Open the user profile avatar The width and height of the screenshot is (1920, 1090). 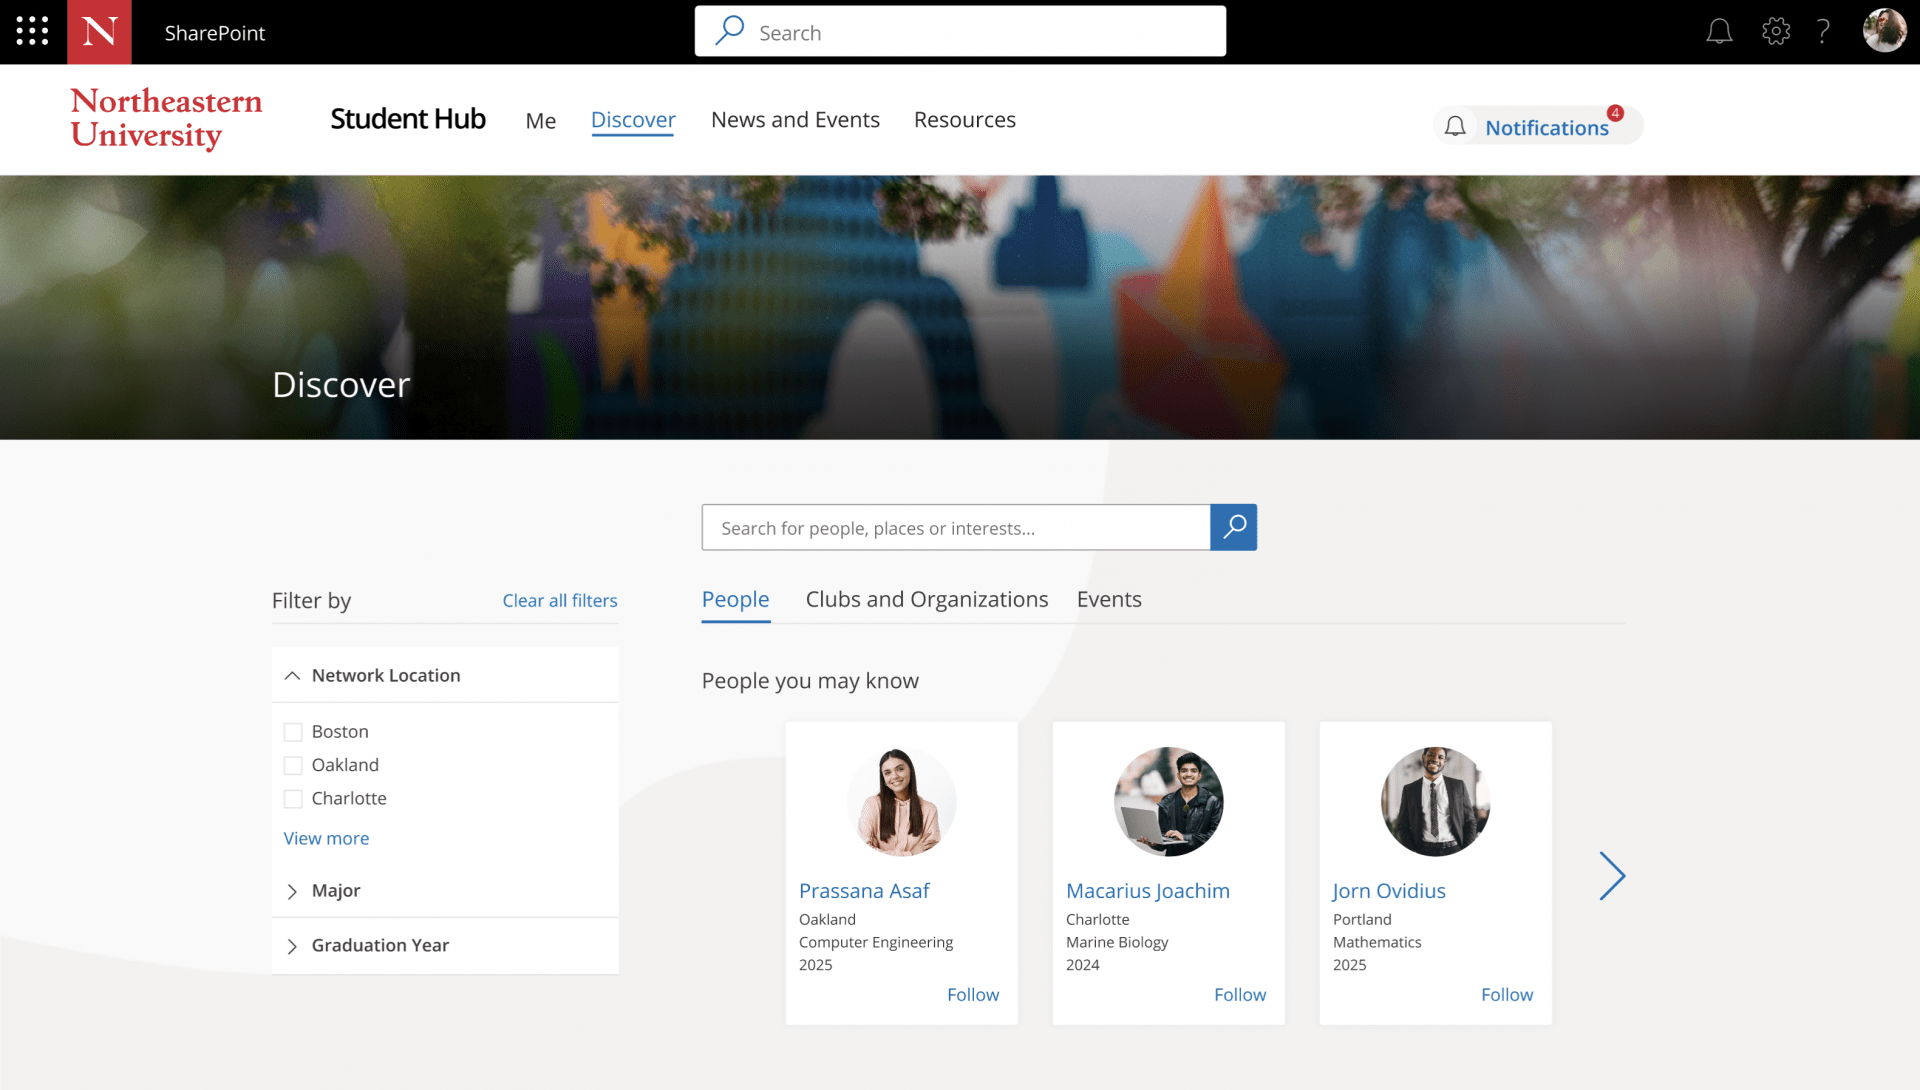1884,30
